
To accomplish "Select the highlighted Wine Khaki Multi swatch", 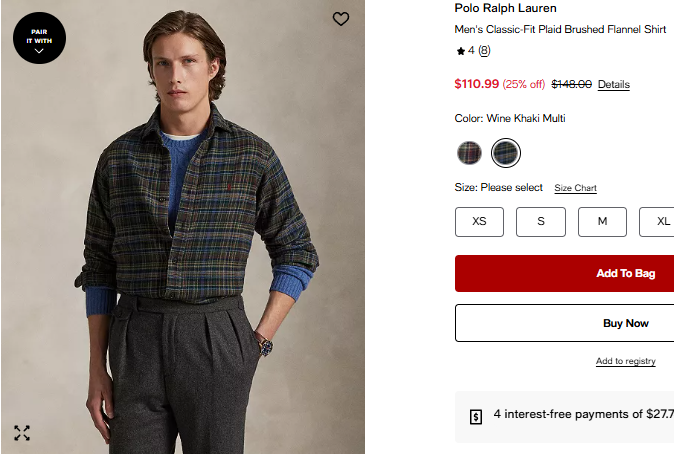I will click(x=506, y=153).
